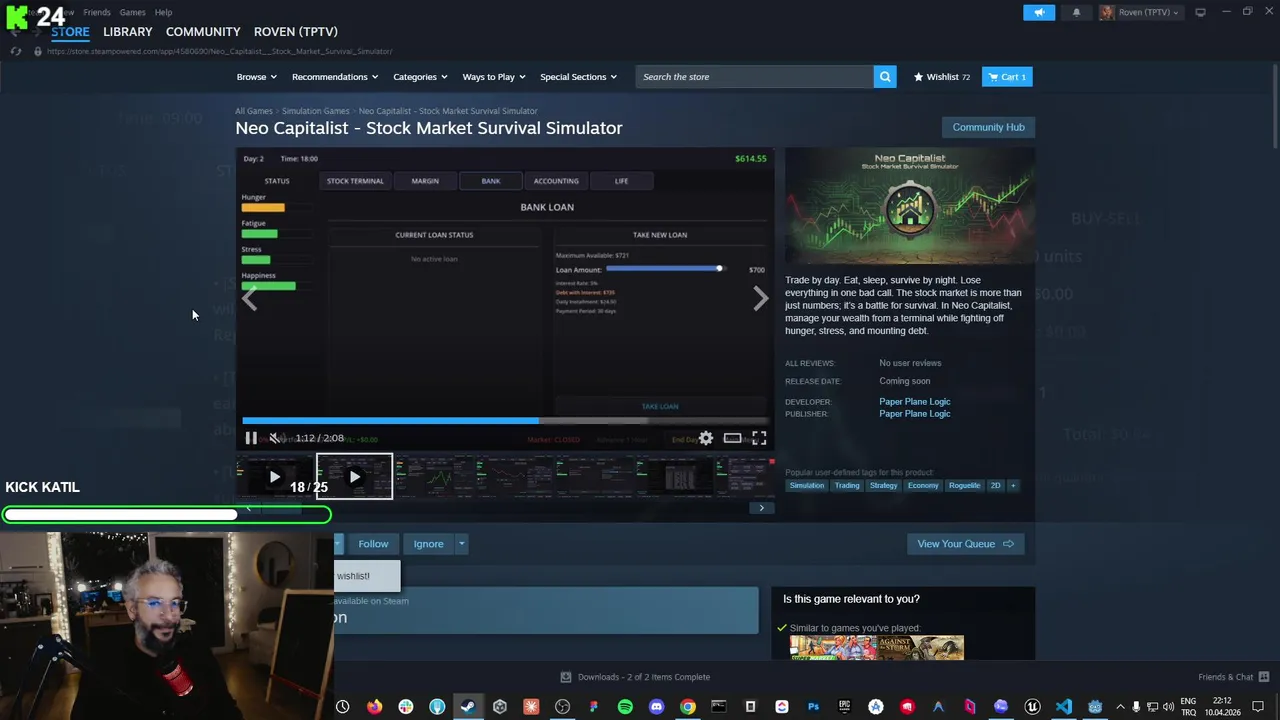Select the 2D tag
The image size is (1280, 720).
tap(995, 486)
